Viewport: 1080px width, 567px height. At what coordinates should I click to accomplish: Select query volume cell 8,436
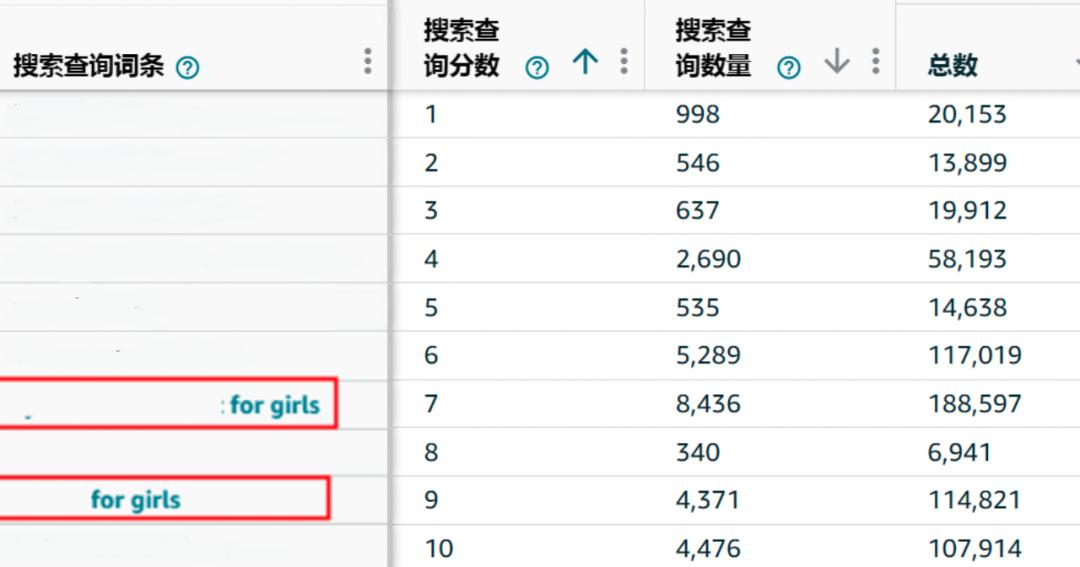coord(708,404)
